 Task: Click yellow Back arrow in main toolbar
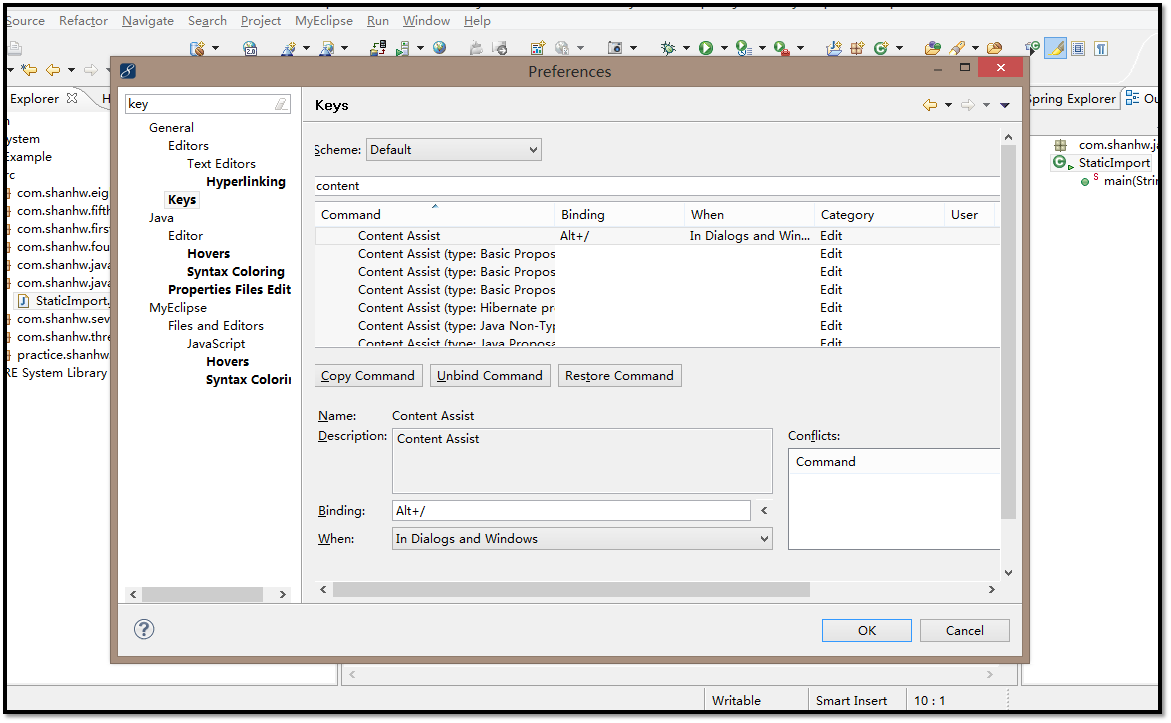click(53, 70)
